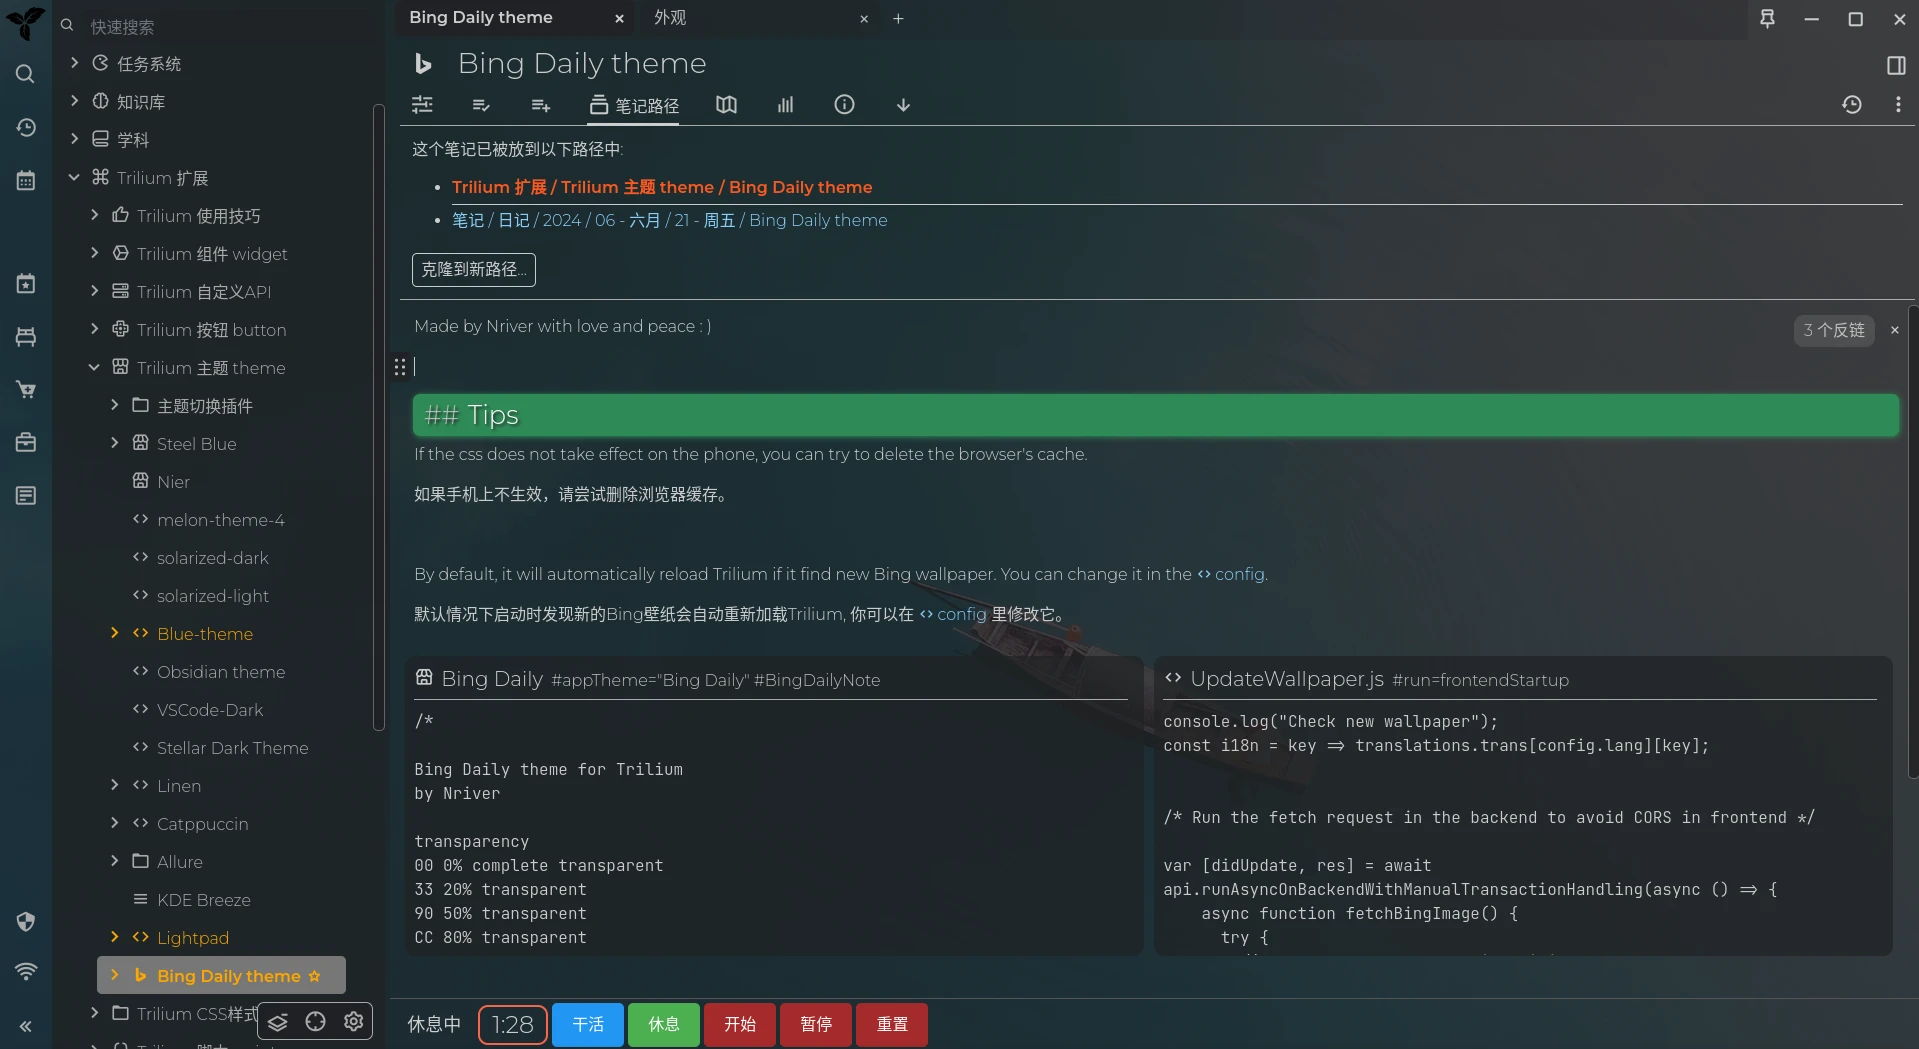
Task: Open tree settings gear icon
Action: (x=353, y=1021)
